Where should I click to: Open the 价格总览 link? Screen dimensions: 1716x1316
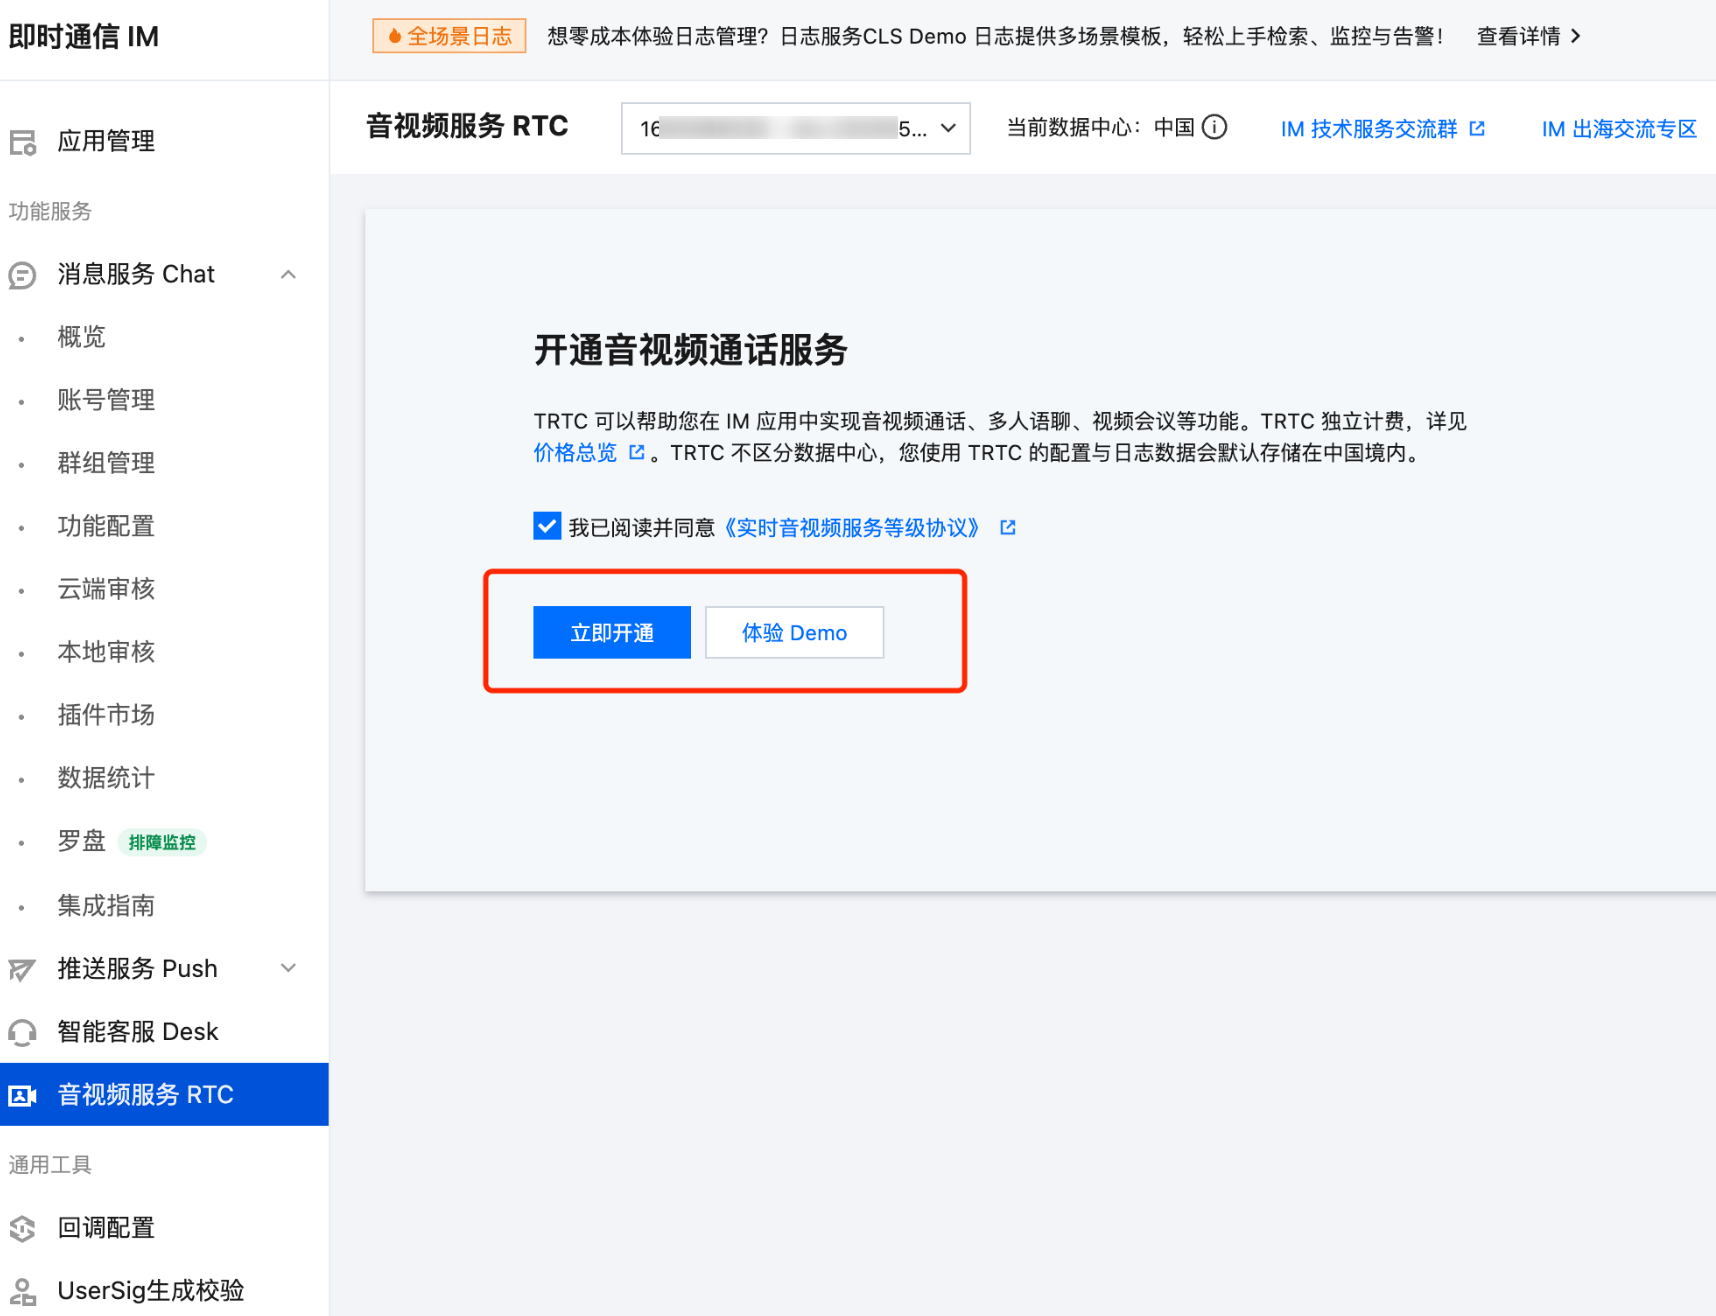pos(575,453)
